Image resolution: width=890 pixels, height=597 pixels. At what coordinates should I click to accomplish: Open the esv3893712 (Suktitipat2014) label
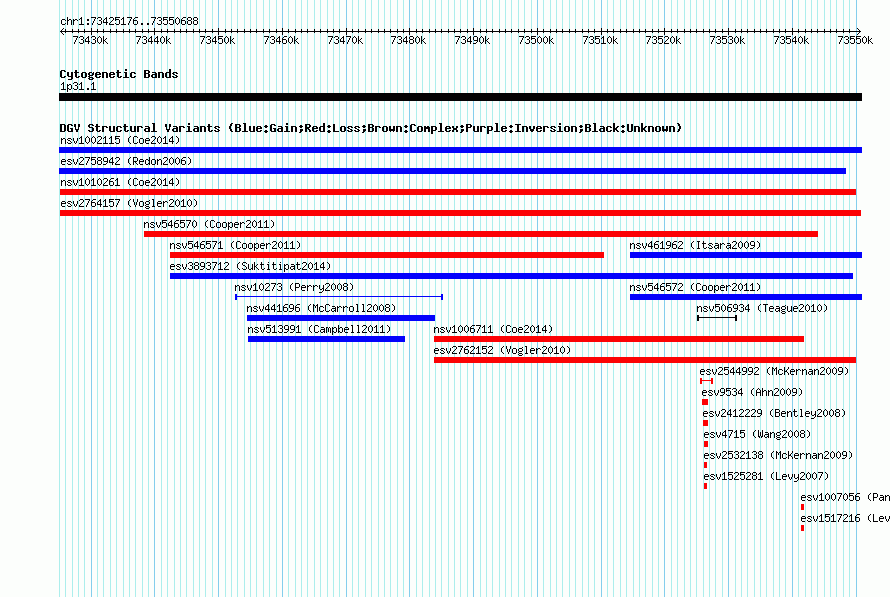250,266
